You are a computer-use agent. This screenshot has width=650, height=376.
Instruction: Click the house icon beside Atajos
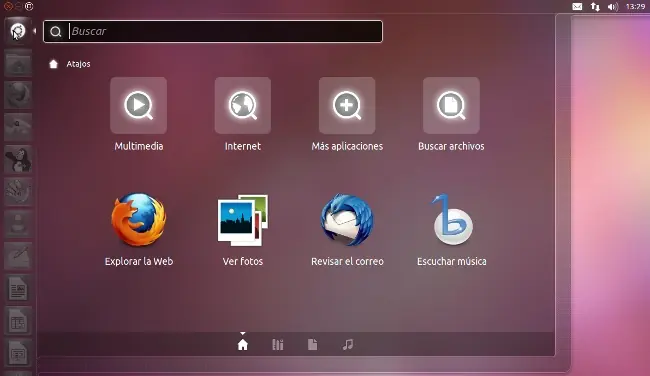pyautogui.click(x=53, y=64)
